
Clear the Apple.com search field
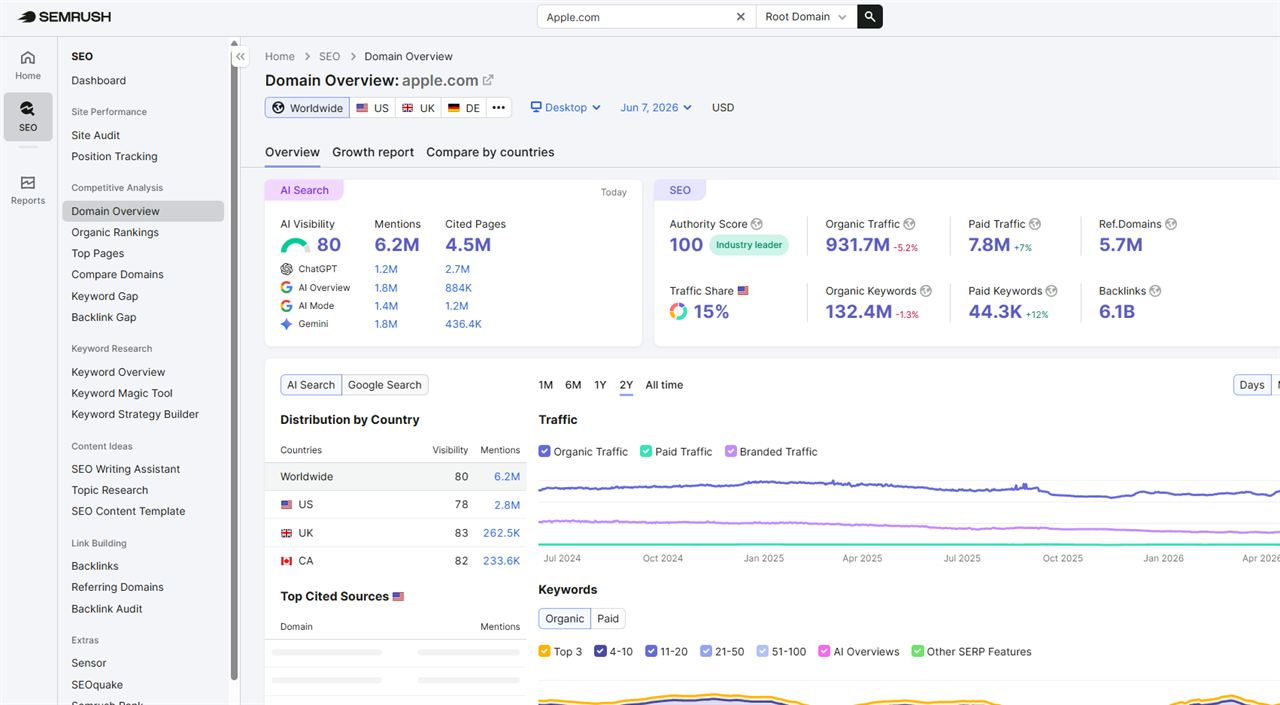click(741, 16)
